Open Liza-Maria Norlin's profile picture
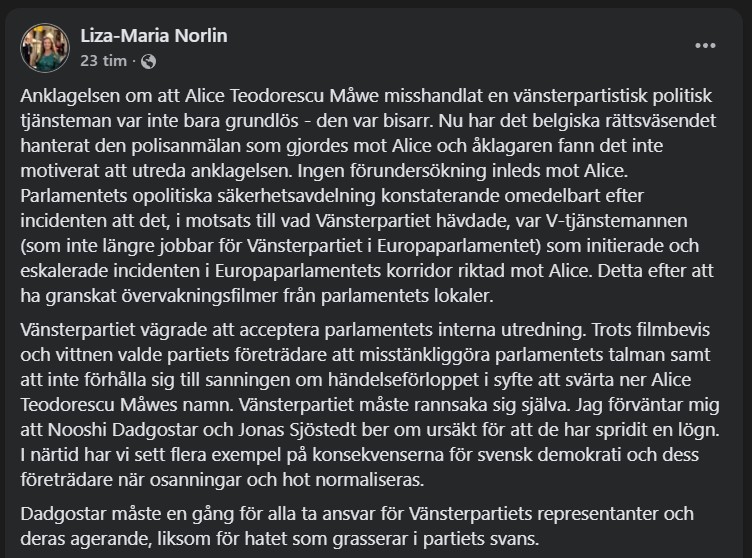The width and height of the screenshot is (752, 558). coord(48,47)
